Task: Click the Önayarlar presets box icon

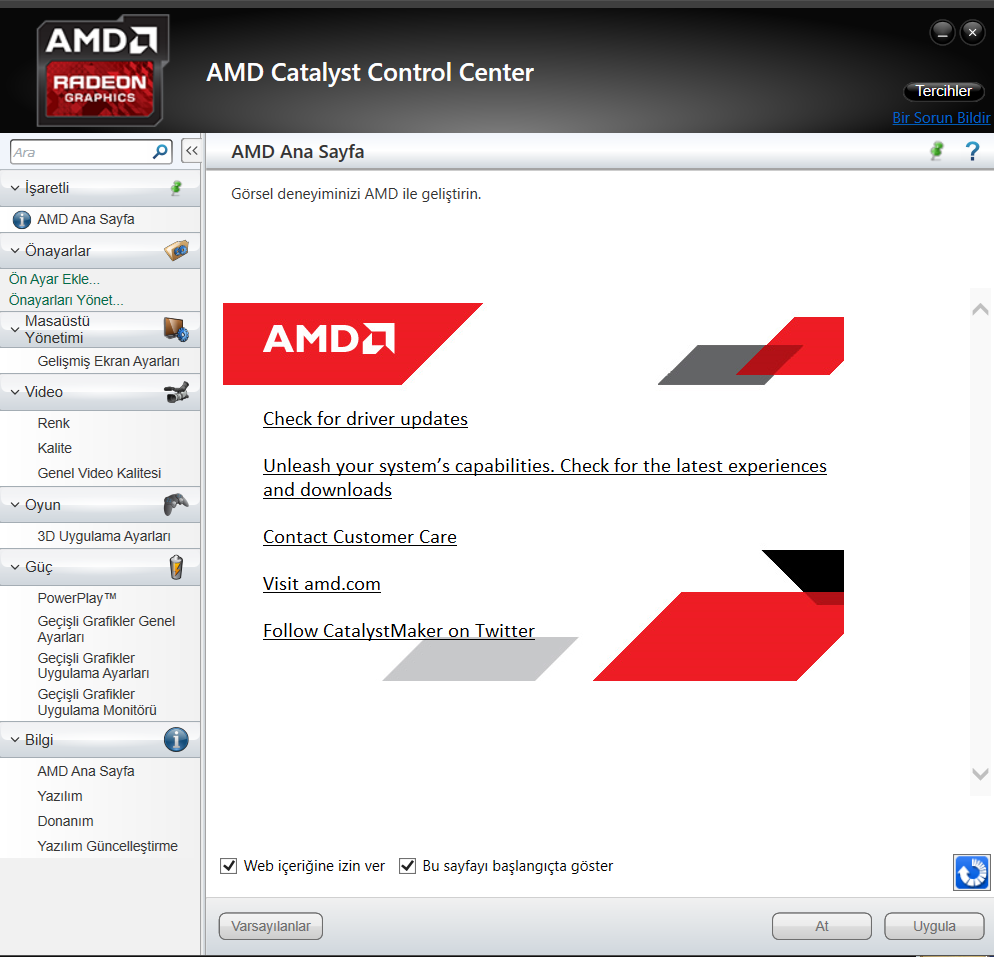Action: pyautogui.click(x=176, y=250)
